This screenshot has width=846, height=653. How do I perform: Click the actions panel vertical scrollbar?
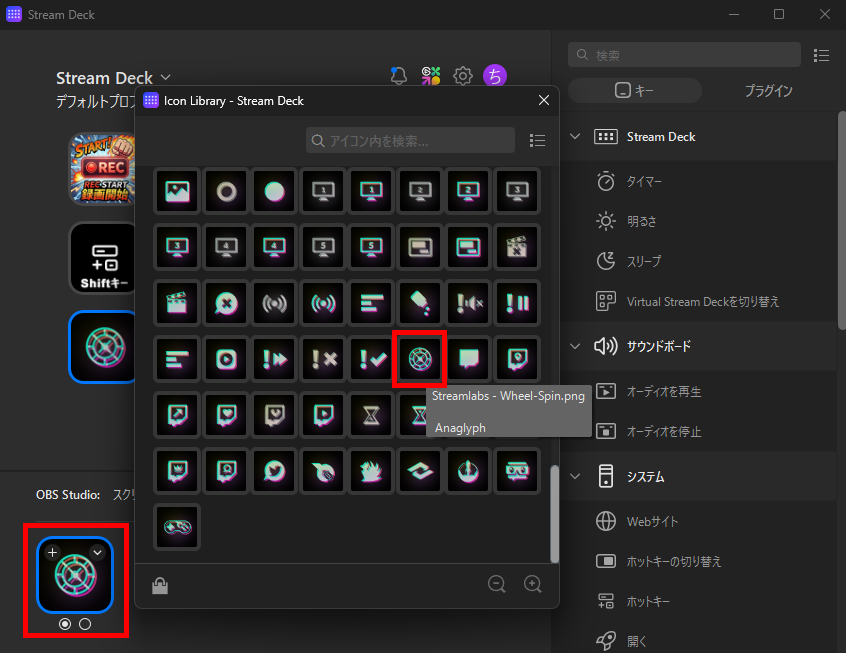842,220
